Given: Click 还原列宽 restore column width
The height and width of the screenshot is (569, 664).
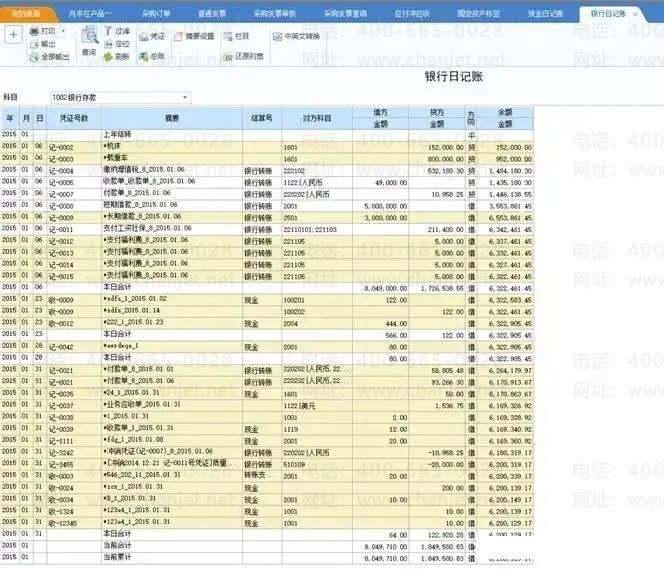Looking at the screenshot, I should pos(243,56).
